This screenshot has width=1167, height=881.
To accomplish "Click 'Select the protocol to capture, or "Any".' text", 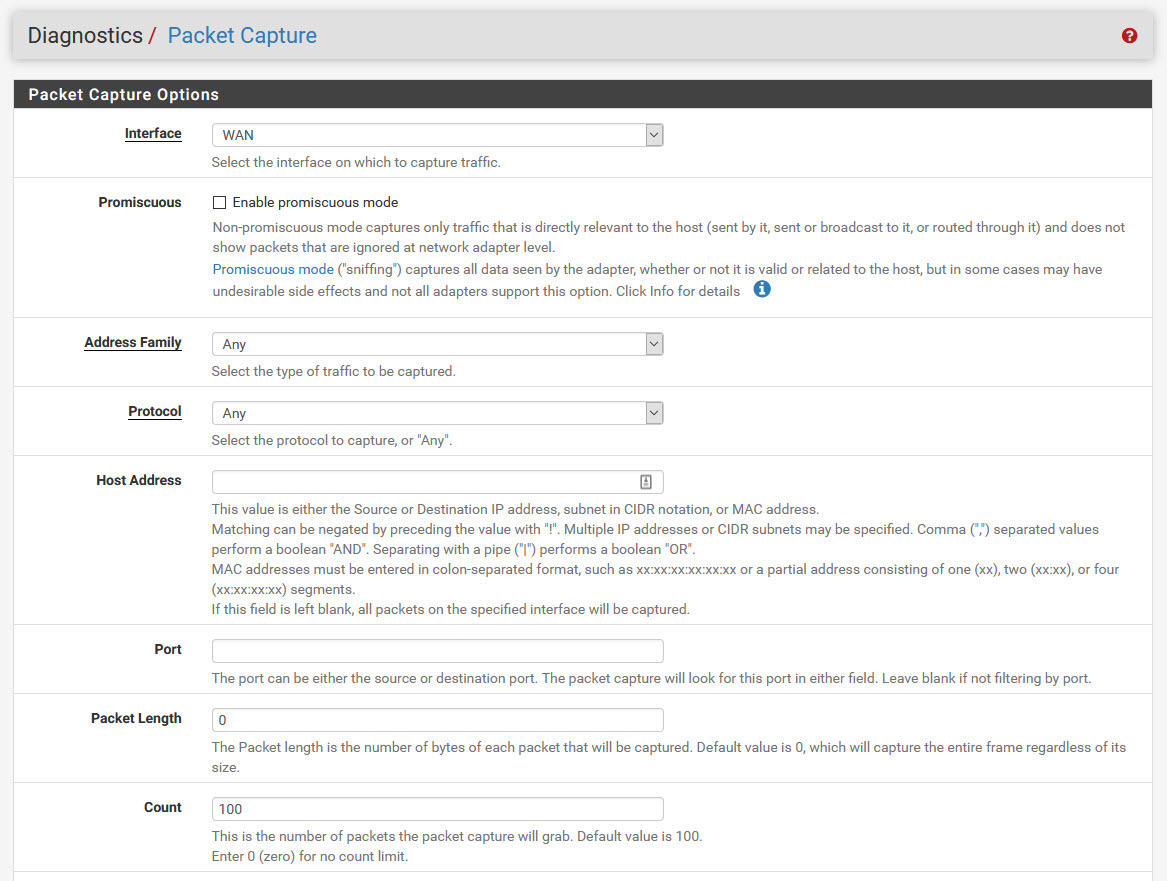I will [x=332, y=440].
